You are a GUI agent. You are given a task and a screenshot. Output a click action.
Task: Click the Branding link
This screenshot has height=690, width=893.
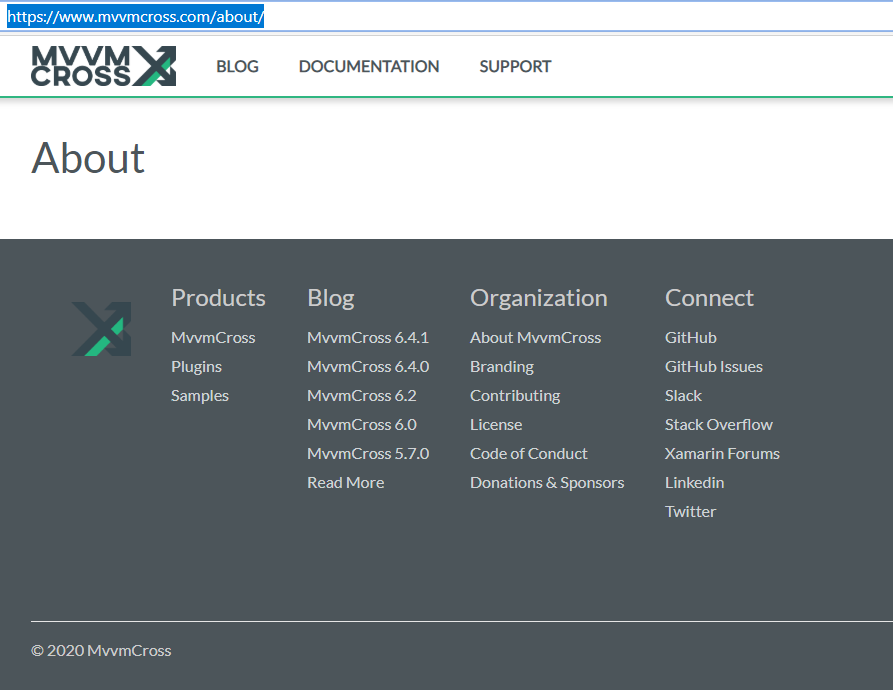[501, 366]
